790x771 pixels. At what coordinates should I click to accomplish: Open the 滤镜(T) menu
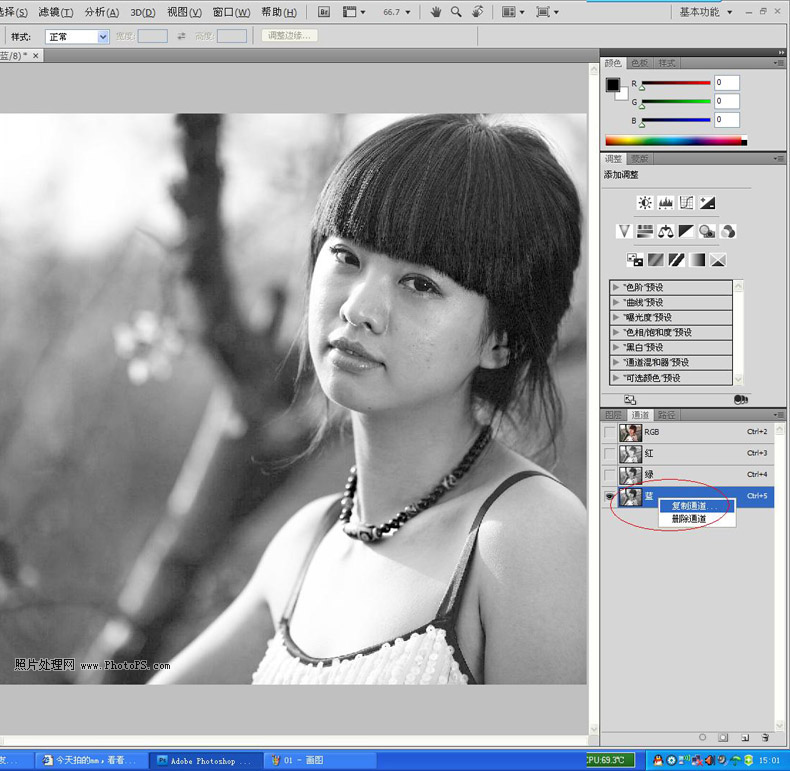[56, 12]
